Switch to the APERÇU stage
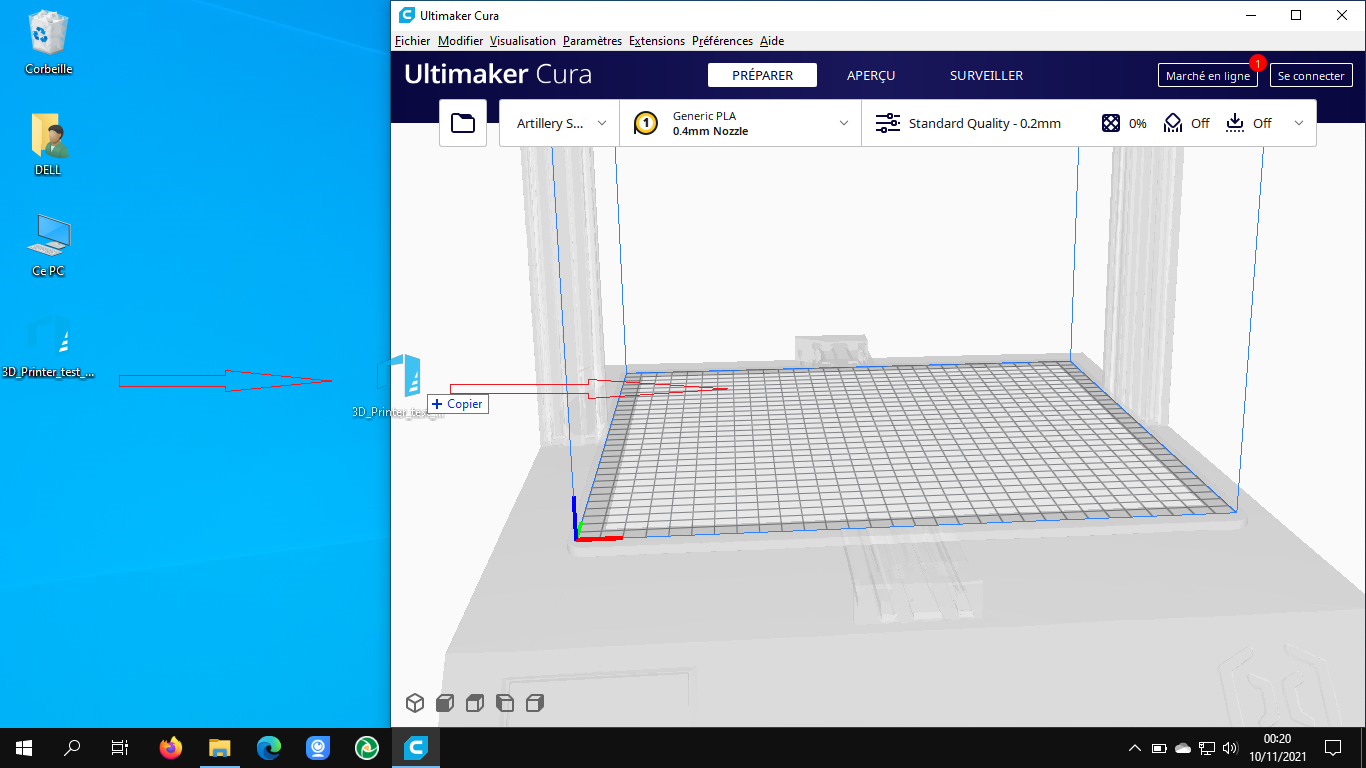The image size is (1366, 768). pyautogui.click(x=871, y=75)
